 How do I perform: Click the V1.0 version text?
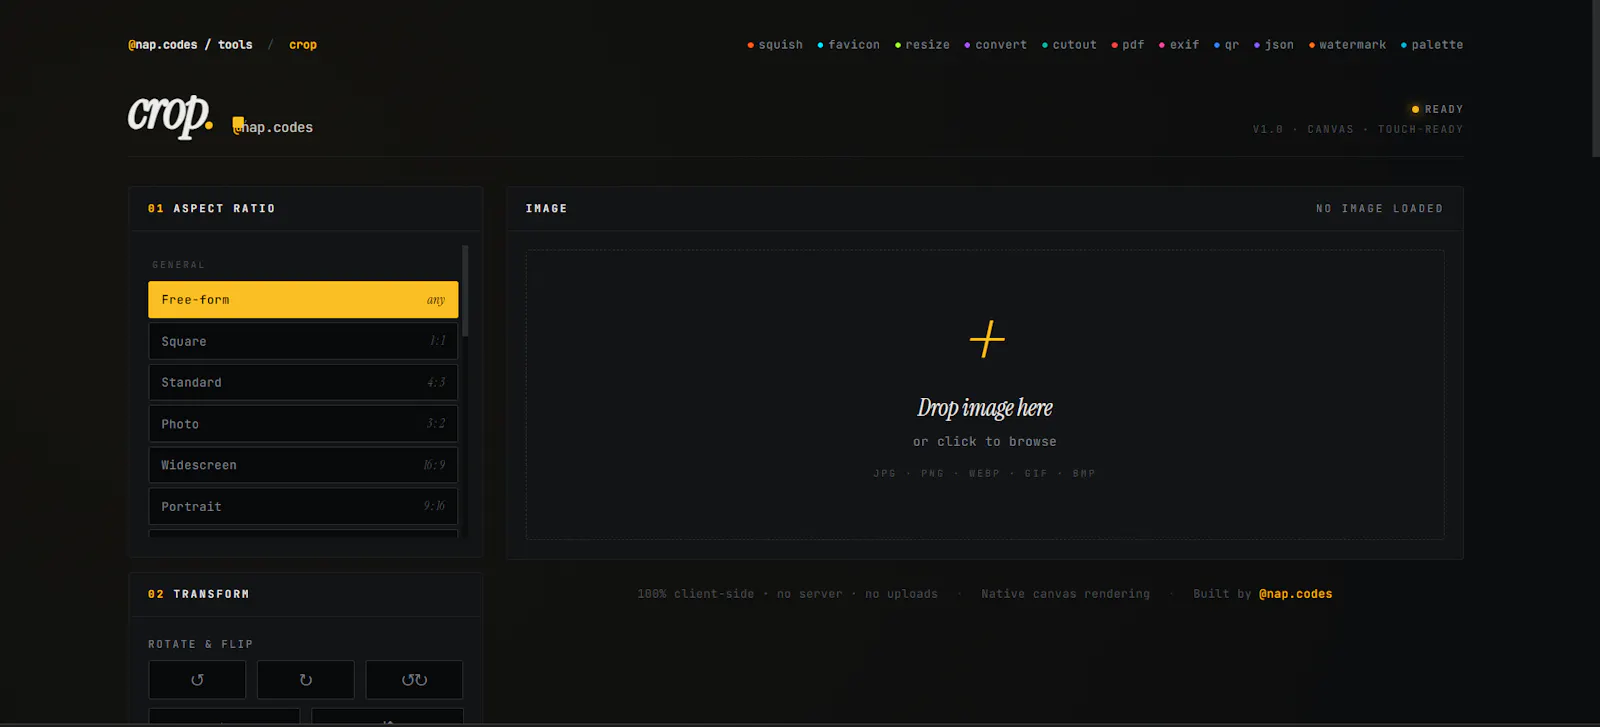1268,129
